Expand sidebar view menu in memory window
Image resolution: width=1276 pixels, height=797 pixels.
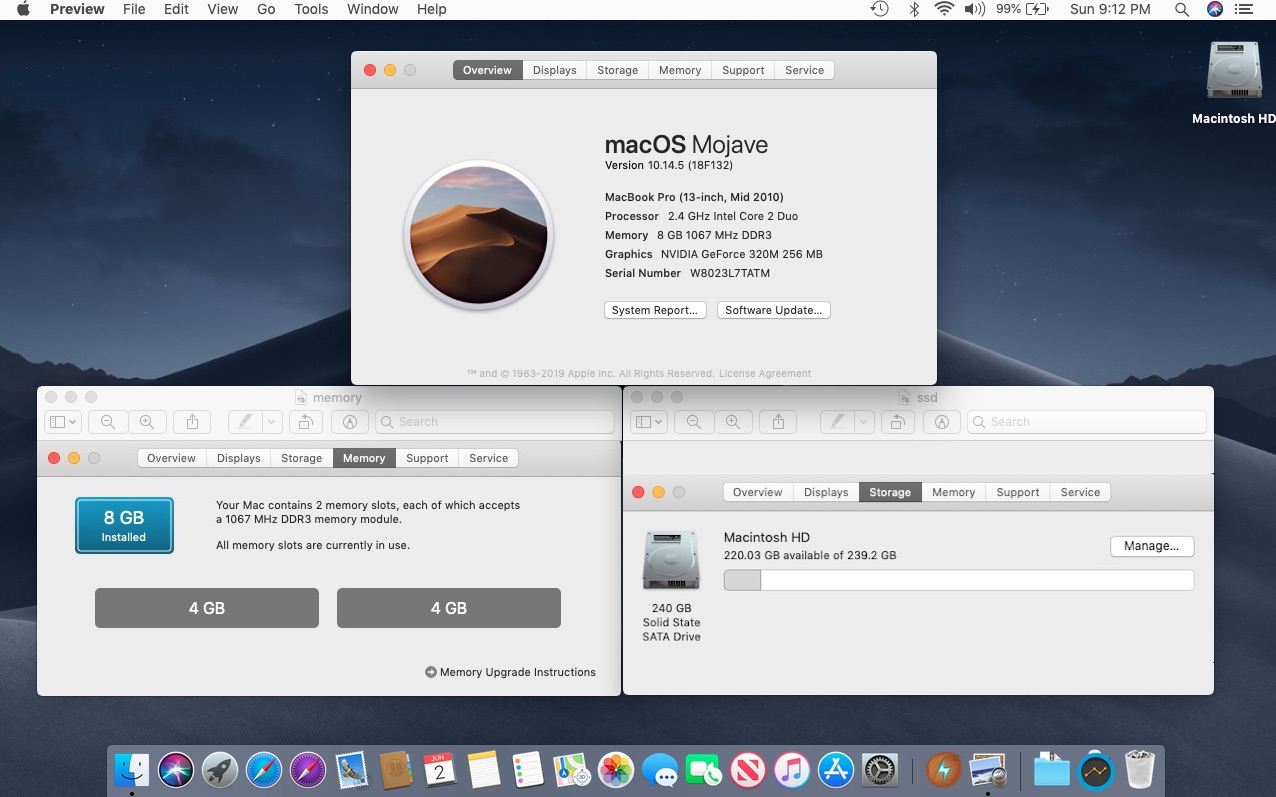pos(63,422)
